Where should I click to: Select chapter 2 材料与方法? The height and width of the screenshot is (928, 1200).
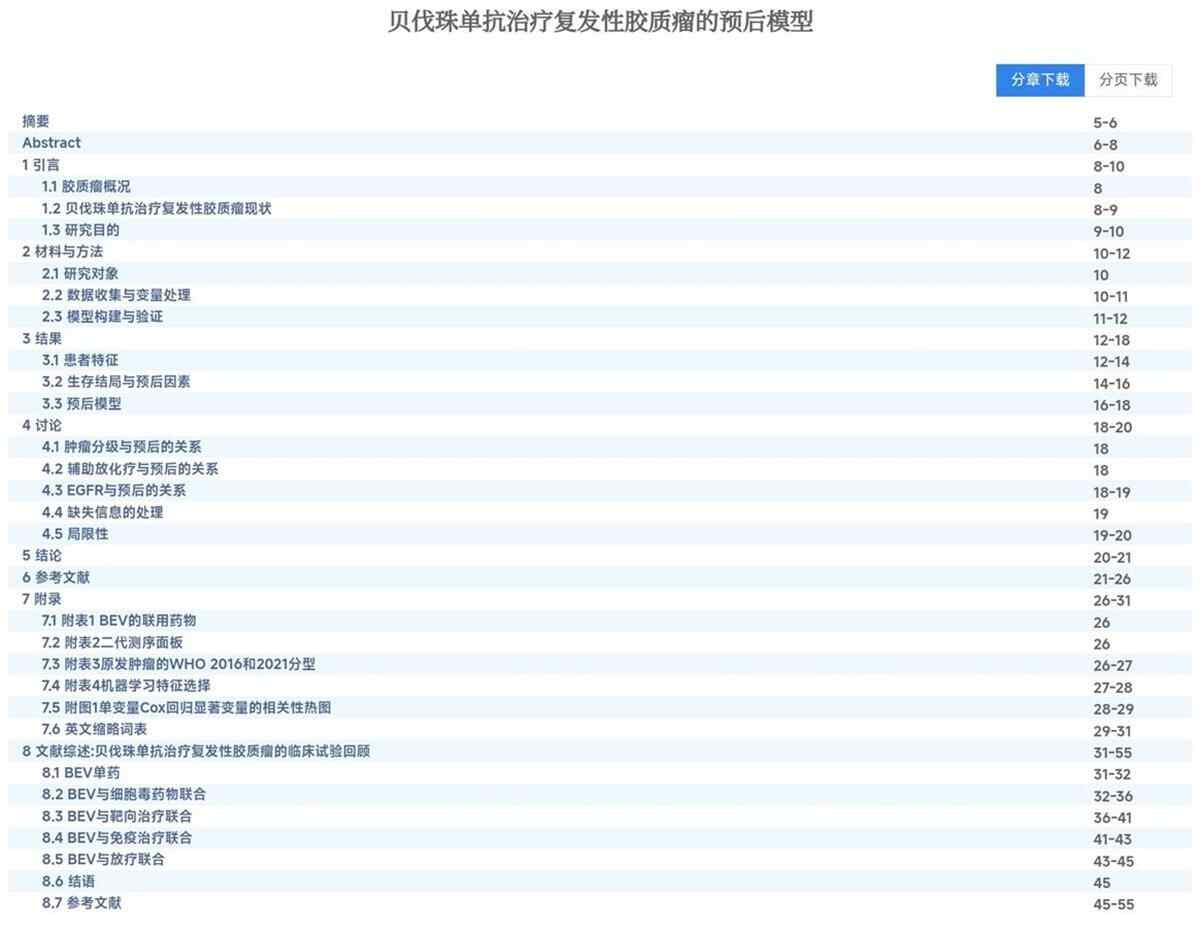[63, 252]
